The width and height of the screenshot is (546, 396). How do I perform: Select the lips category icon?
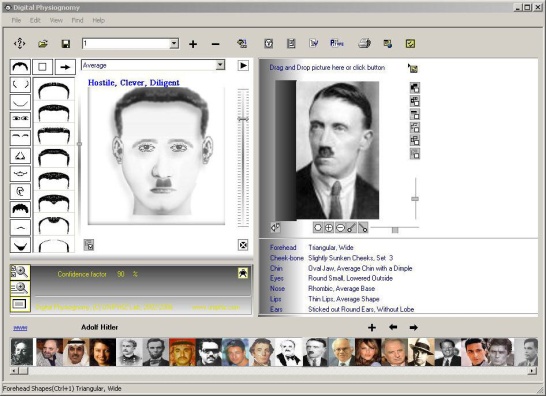20,173
